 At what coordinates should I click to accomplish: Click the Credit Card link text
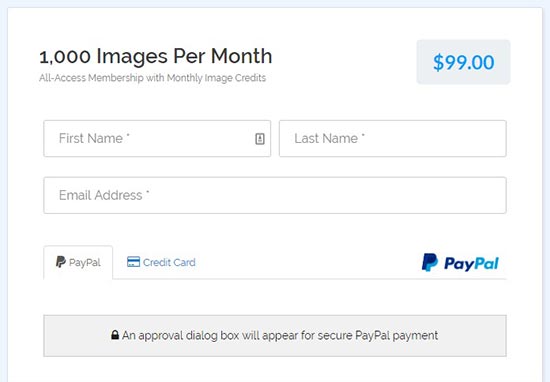point(169,262)
